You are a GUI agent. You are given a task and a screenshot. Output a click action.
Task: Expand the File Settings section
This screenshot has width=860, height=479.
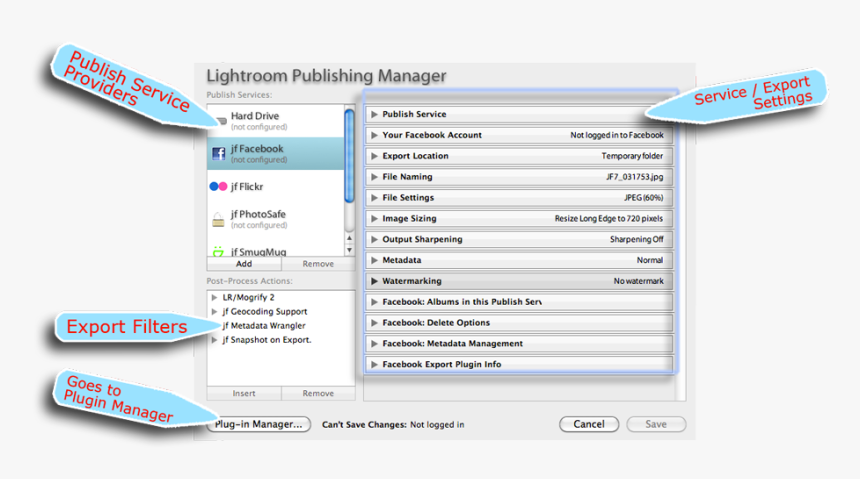coord(374,198)
